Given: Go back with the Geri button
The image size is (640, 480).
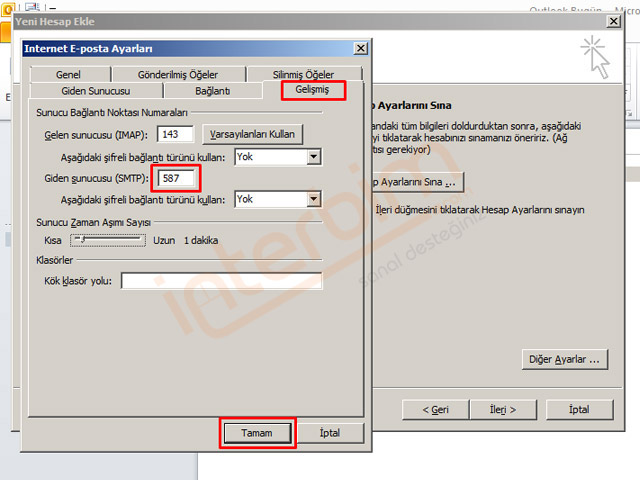Looking at the screenshot, I should pos(435,409).
